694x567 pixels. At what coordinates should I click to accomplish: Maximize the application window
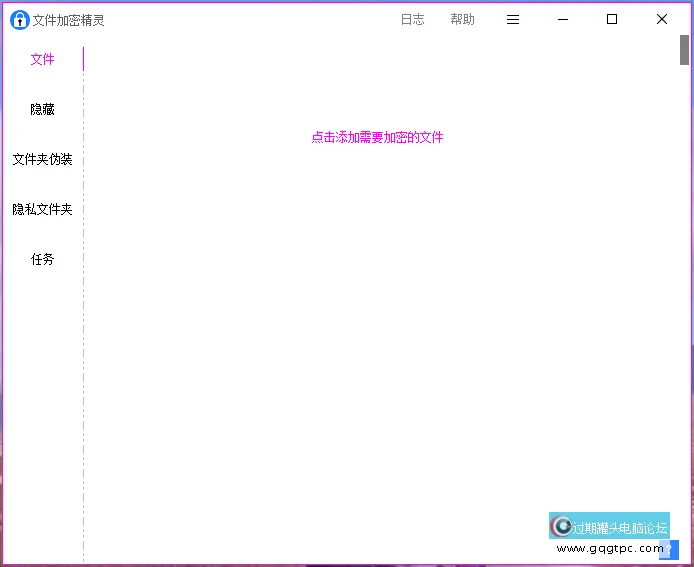coord(612,20)
